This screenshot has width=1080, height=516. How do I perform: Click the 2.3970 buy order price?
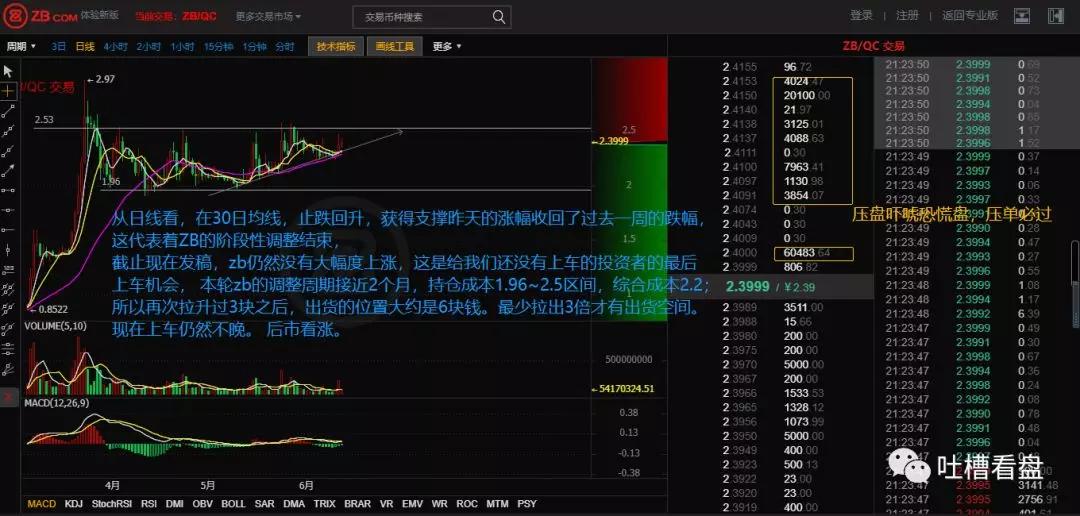(x=740, y=364)
